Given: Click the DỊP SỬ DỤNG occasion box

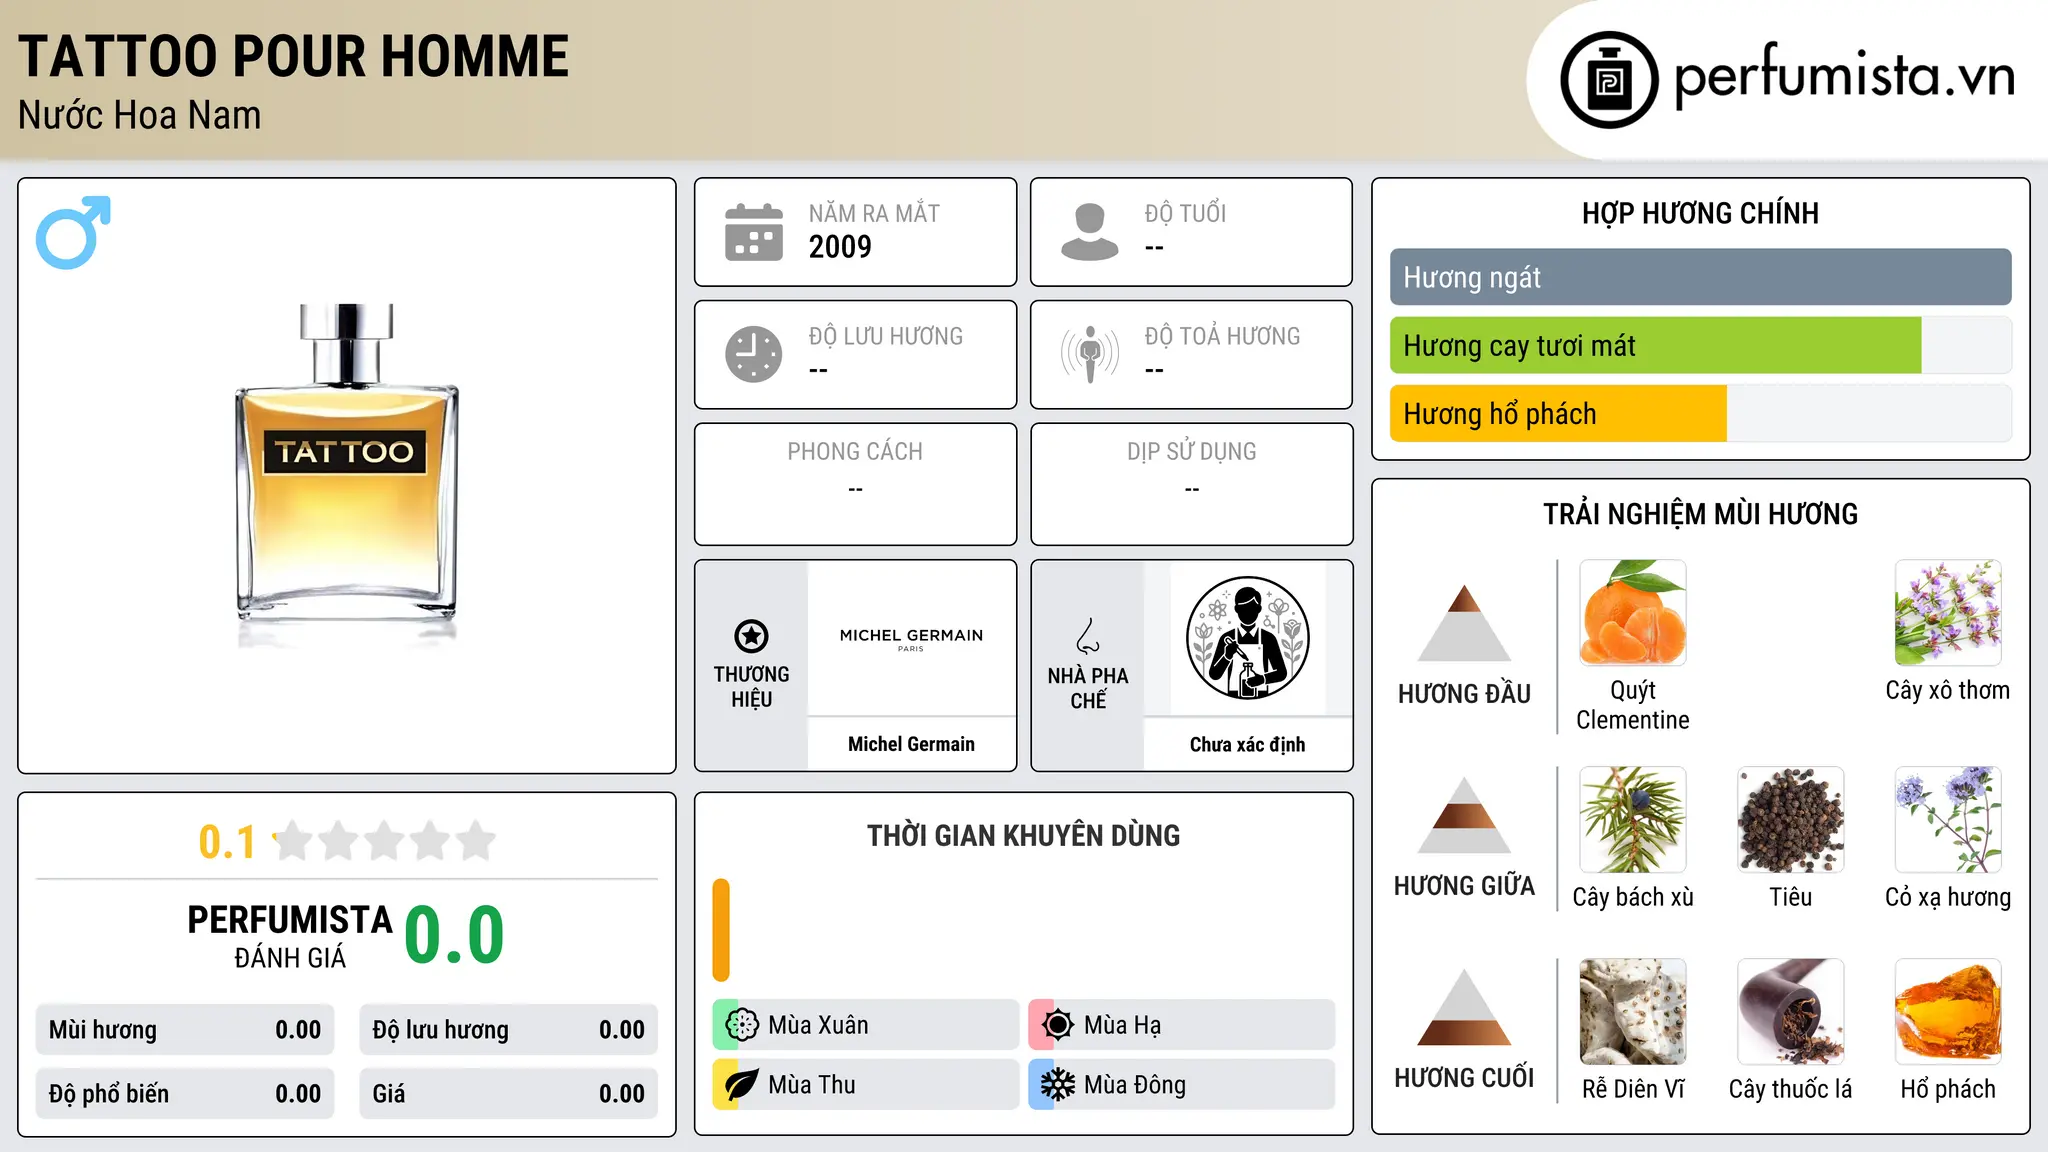Looking at the screenshot, I should coord(1191,484).
